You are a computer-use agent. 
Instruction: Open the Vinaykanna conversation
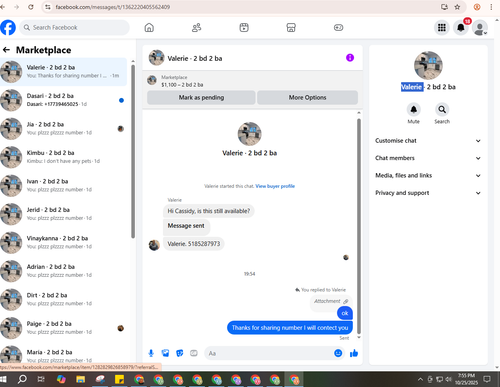point(63,242)
